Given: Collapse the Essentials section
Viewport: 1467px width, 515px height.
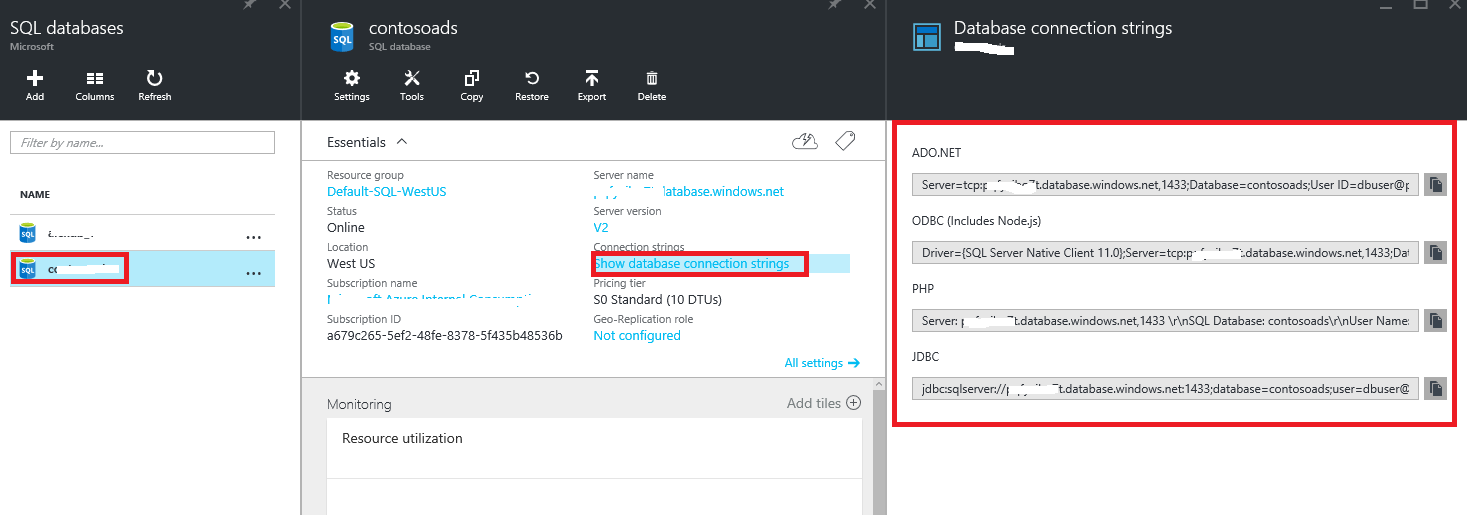Looking at the screenshot, I should [402, 142].
